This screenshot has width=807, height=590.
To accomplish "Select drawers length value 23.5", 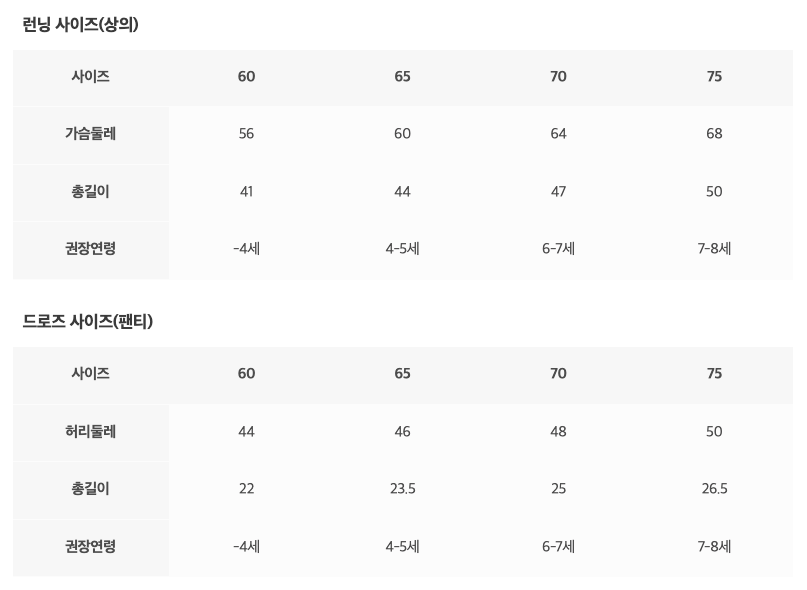I will click(x=402, y=489).
